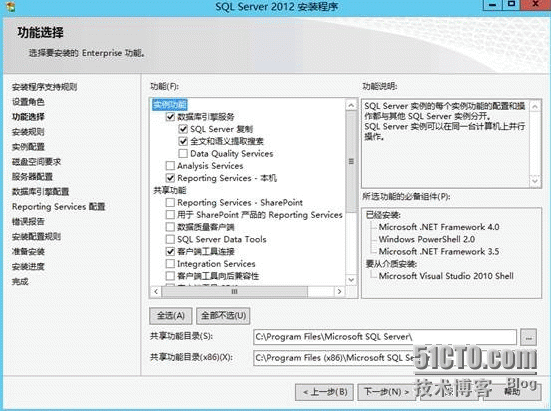Image resolution: width=551 pixels, height=411 pixels.
Task: Go back with the 上一步(B) button
Action: point(325,392)
